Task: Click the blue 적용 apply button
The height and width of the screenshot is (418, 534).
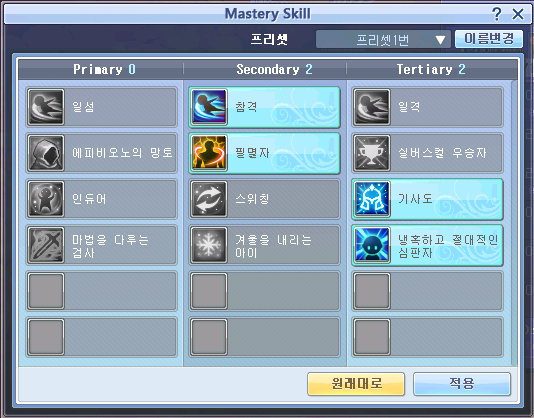Action: pyautogui.click(x=462, y=384)
